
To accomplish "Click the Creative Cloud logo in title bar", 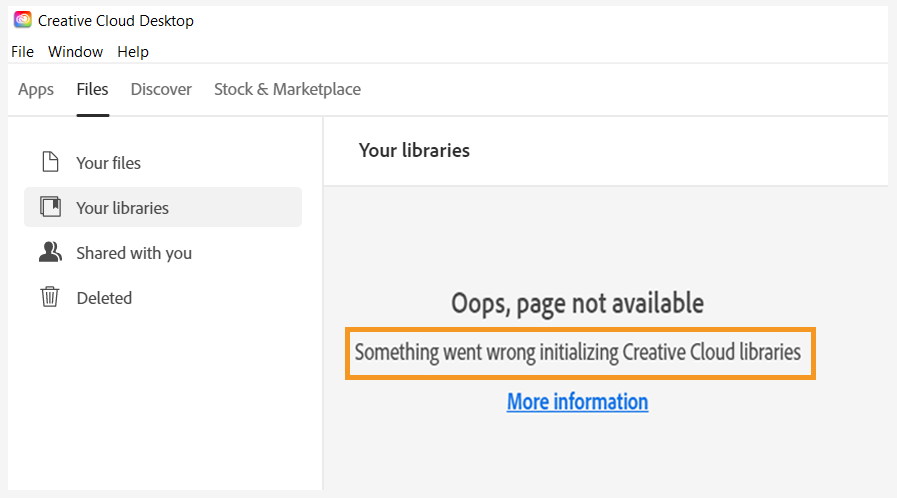I will point(22,20).
